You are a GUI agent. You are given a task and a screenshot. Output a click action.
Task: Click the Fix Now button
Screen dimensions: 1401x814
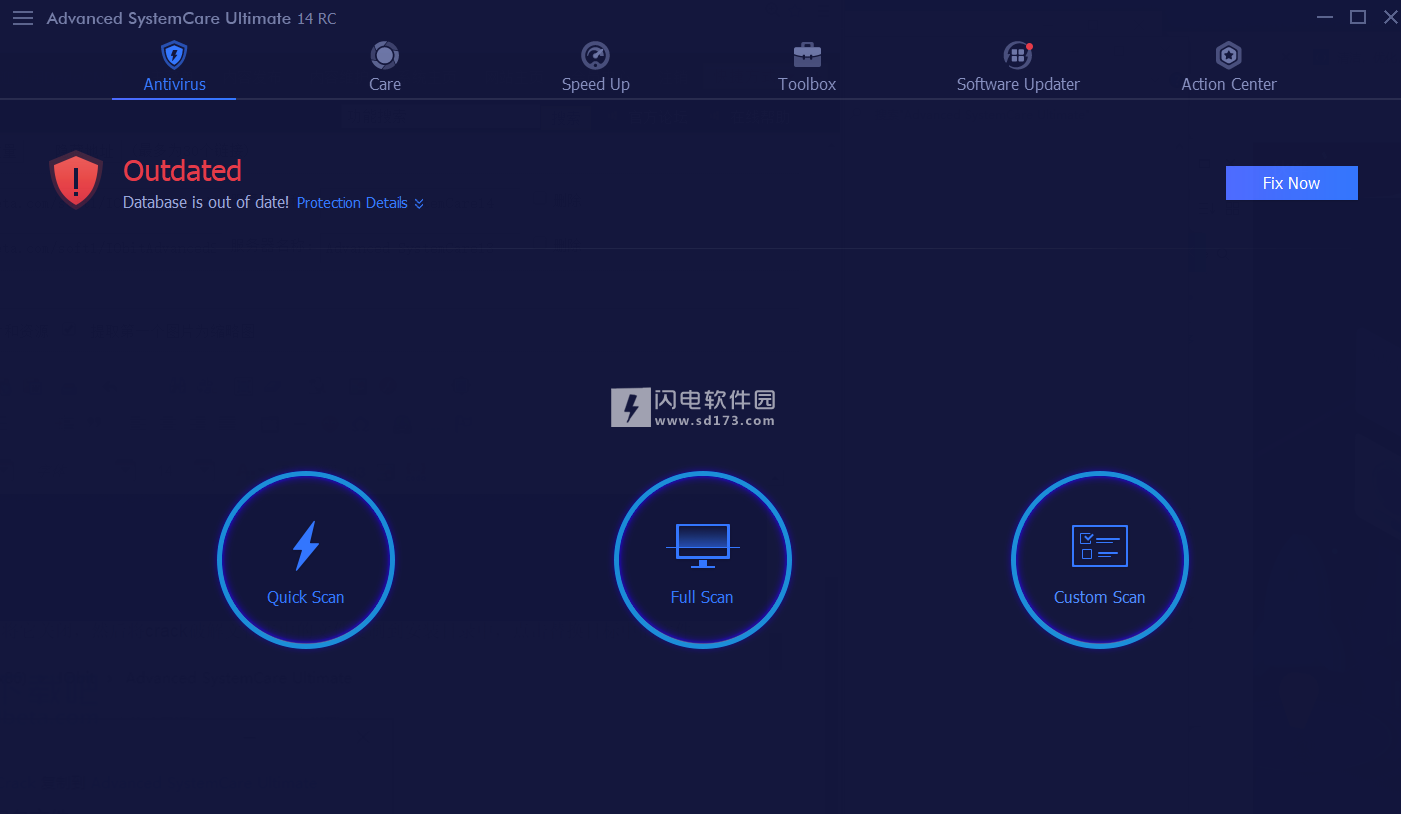1291,183
